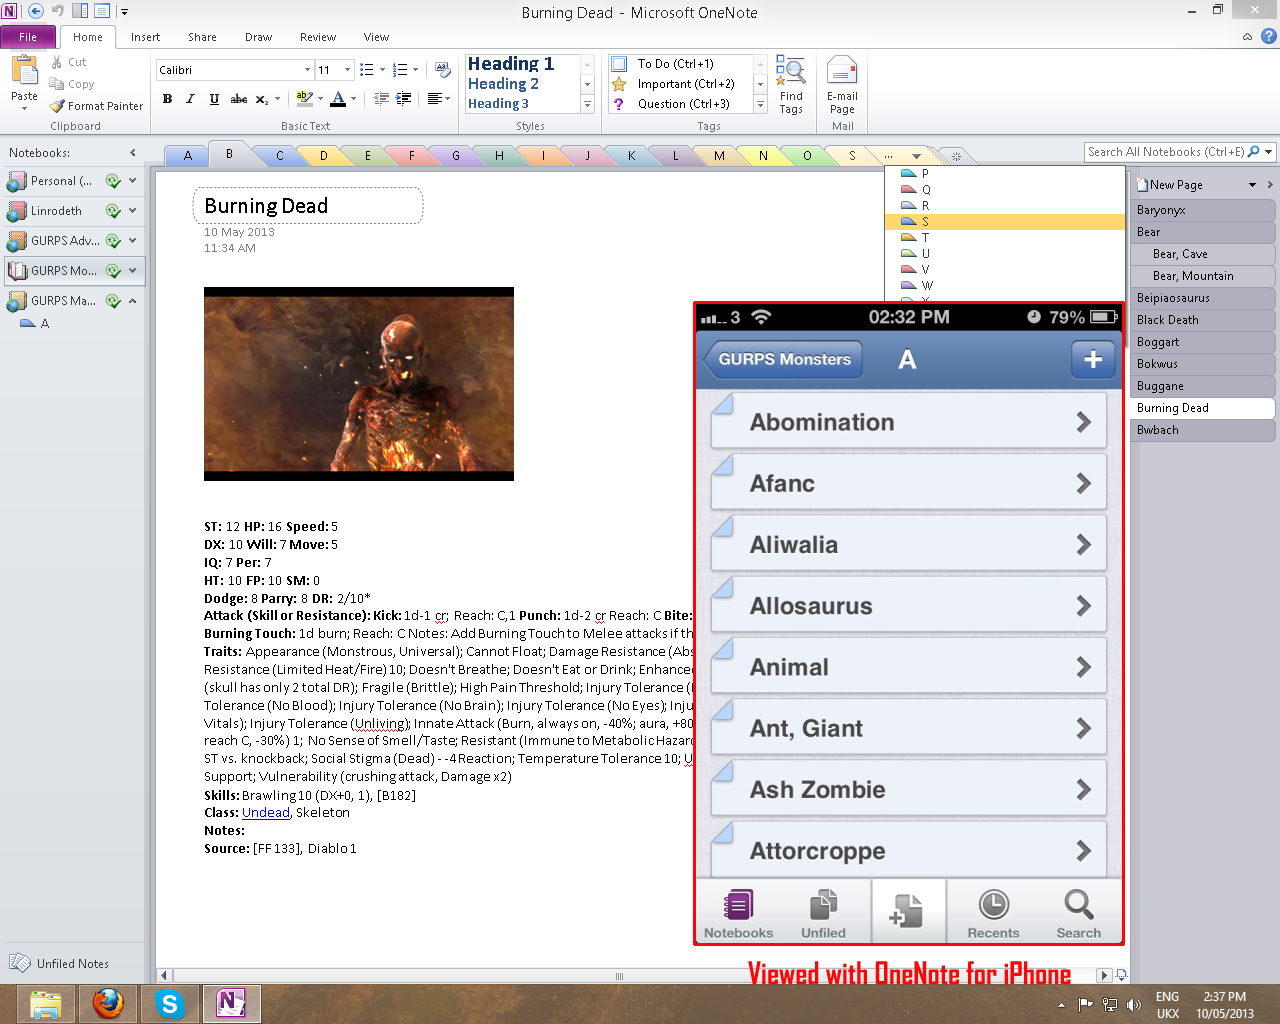Click the Cut scissors command
This screenshot has width=1280, height=1024.
coord(68,62)
